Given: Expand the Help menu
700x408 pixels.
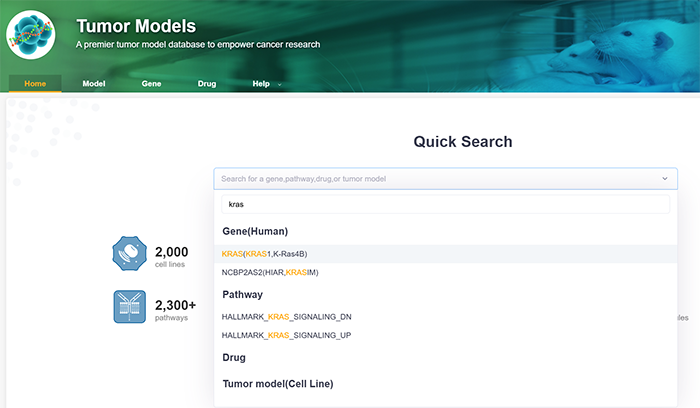Looking at the screenshot, I should [265, 84].
